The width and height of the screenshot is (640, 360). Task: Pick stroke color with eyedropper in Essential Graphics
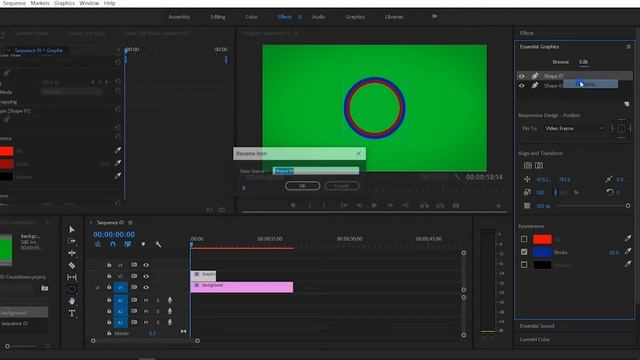[628, 251]
